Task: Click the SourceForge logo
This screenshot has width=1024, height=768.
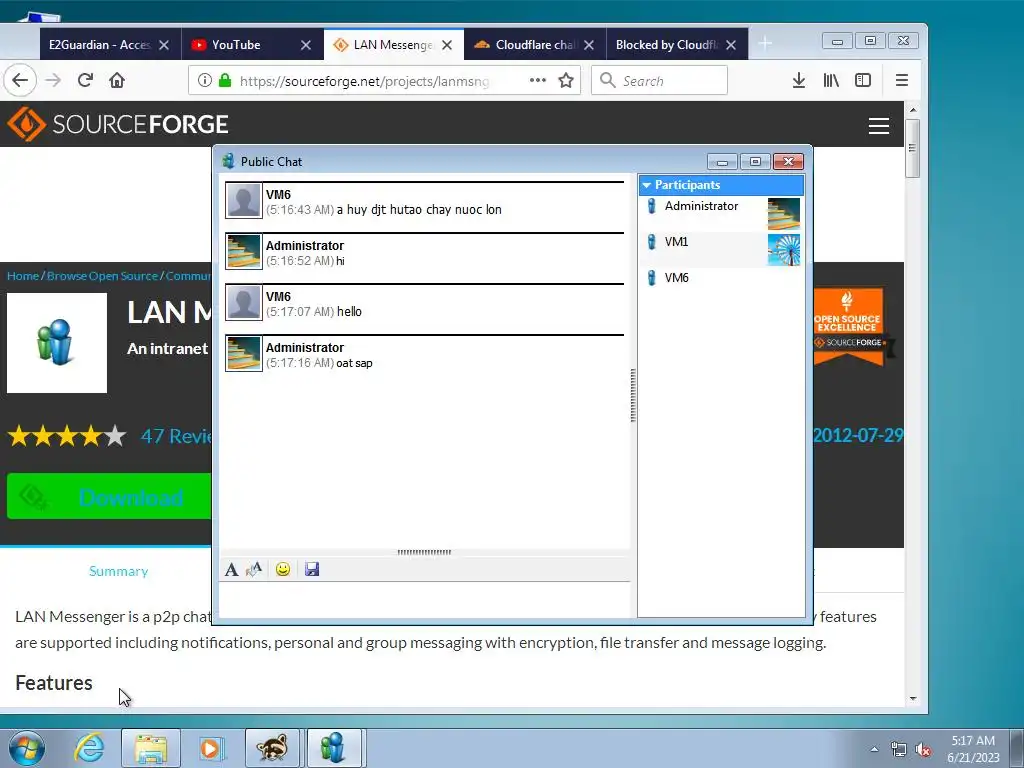Action: coord(118,124)
